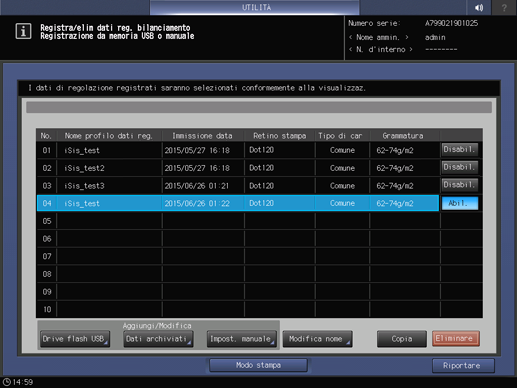Select highlighted row 04 iSis_test name

tap(82, 203)
